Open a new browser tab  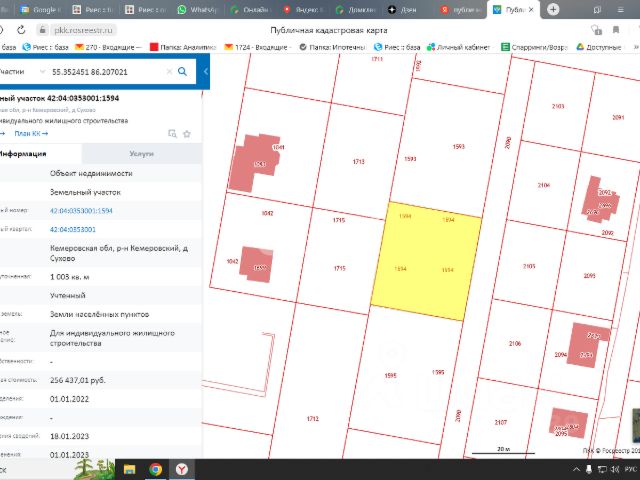click(x=553, y=9)
